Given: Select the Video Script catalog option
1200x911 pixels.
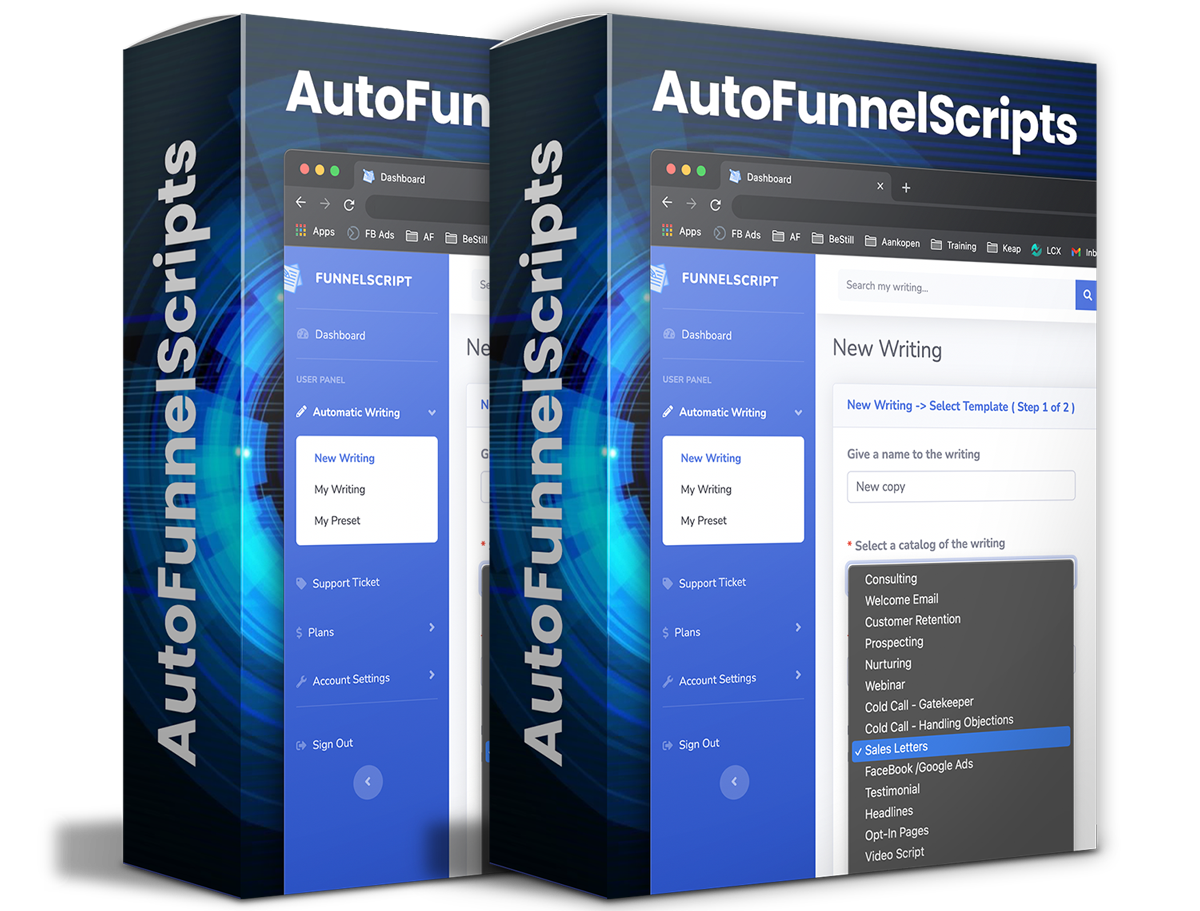Looking at the screenshot, I should click(x=894, y=853).
